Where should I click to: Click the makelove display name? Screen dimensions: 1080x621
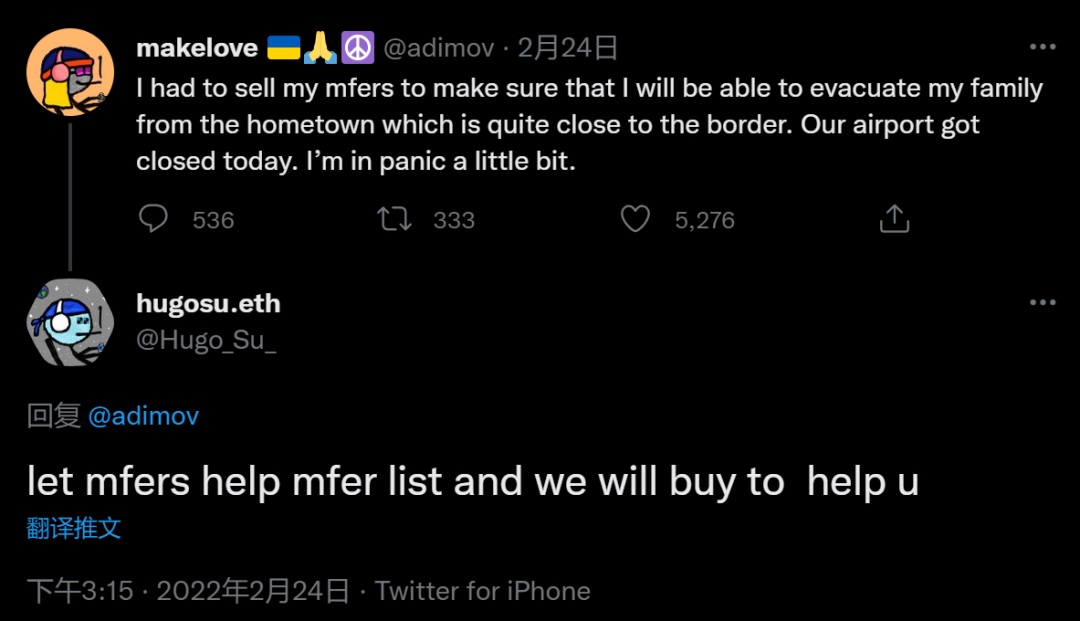(197, 48)
